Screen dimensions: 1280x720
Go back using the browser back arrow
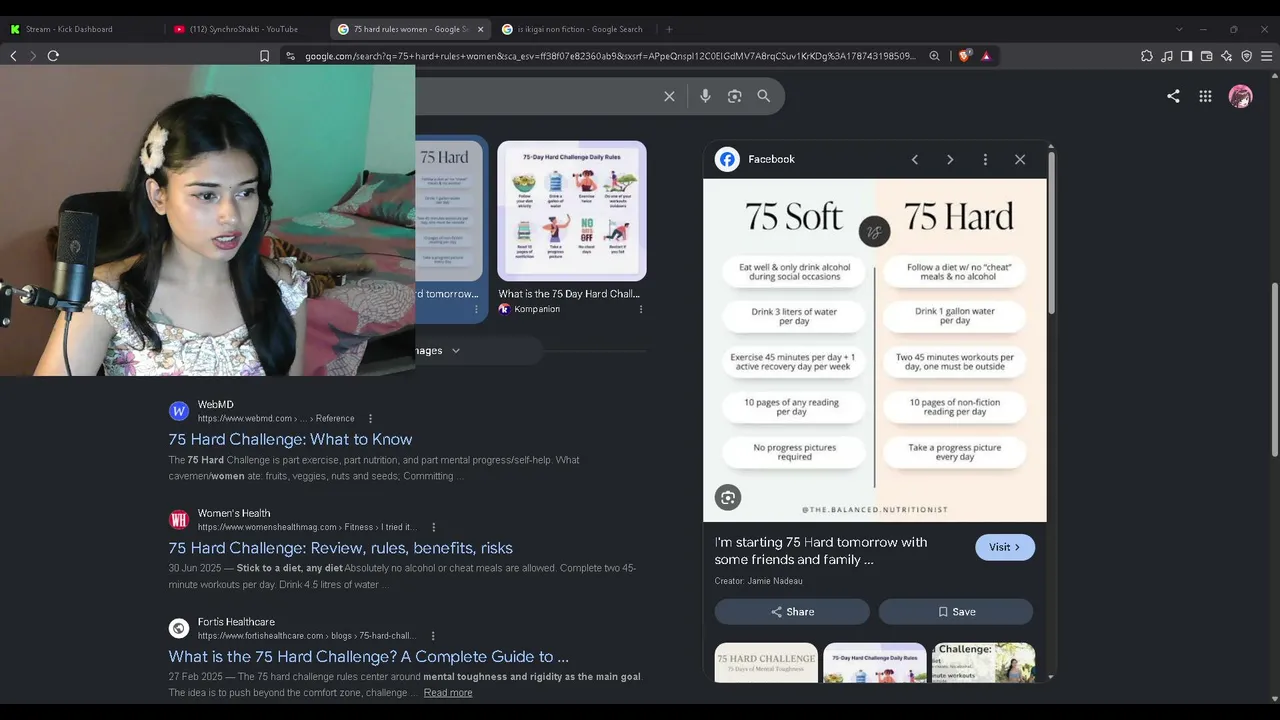click(13, 56)
